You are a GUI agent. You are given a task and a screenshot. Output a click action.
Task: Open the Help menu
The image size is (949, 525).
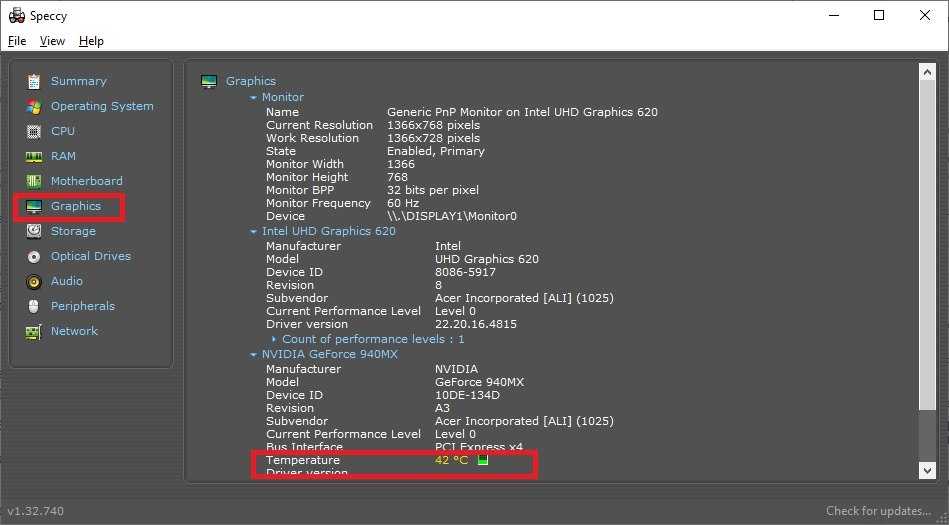click(x=91, y=41)
